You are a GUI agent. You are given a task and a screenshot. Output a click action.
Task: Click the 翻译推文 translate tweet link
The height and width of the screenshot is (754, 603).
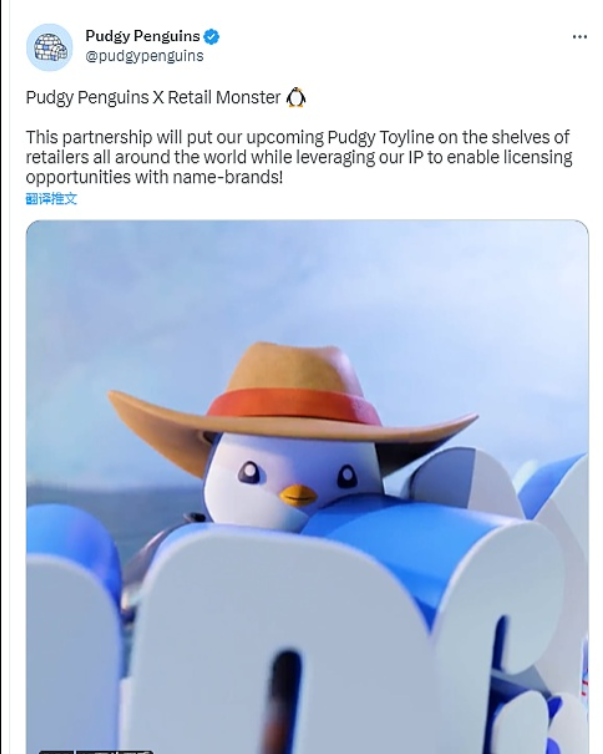[x=51, y=199]
